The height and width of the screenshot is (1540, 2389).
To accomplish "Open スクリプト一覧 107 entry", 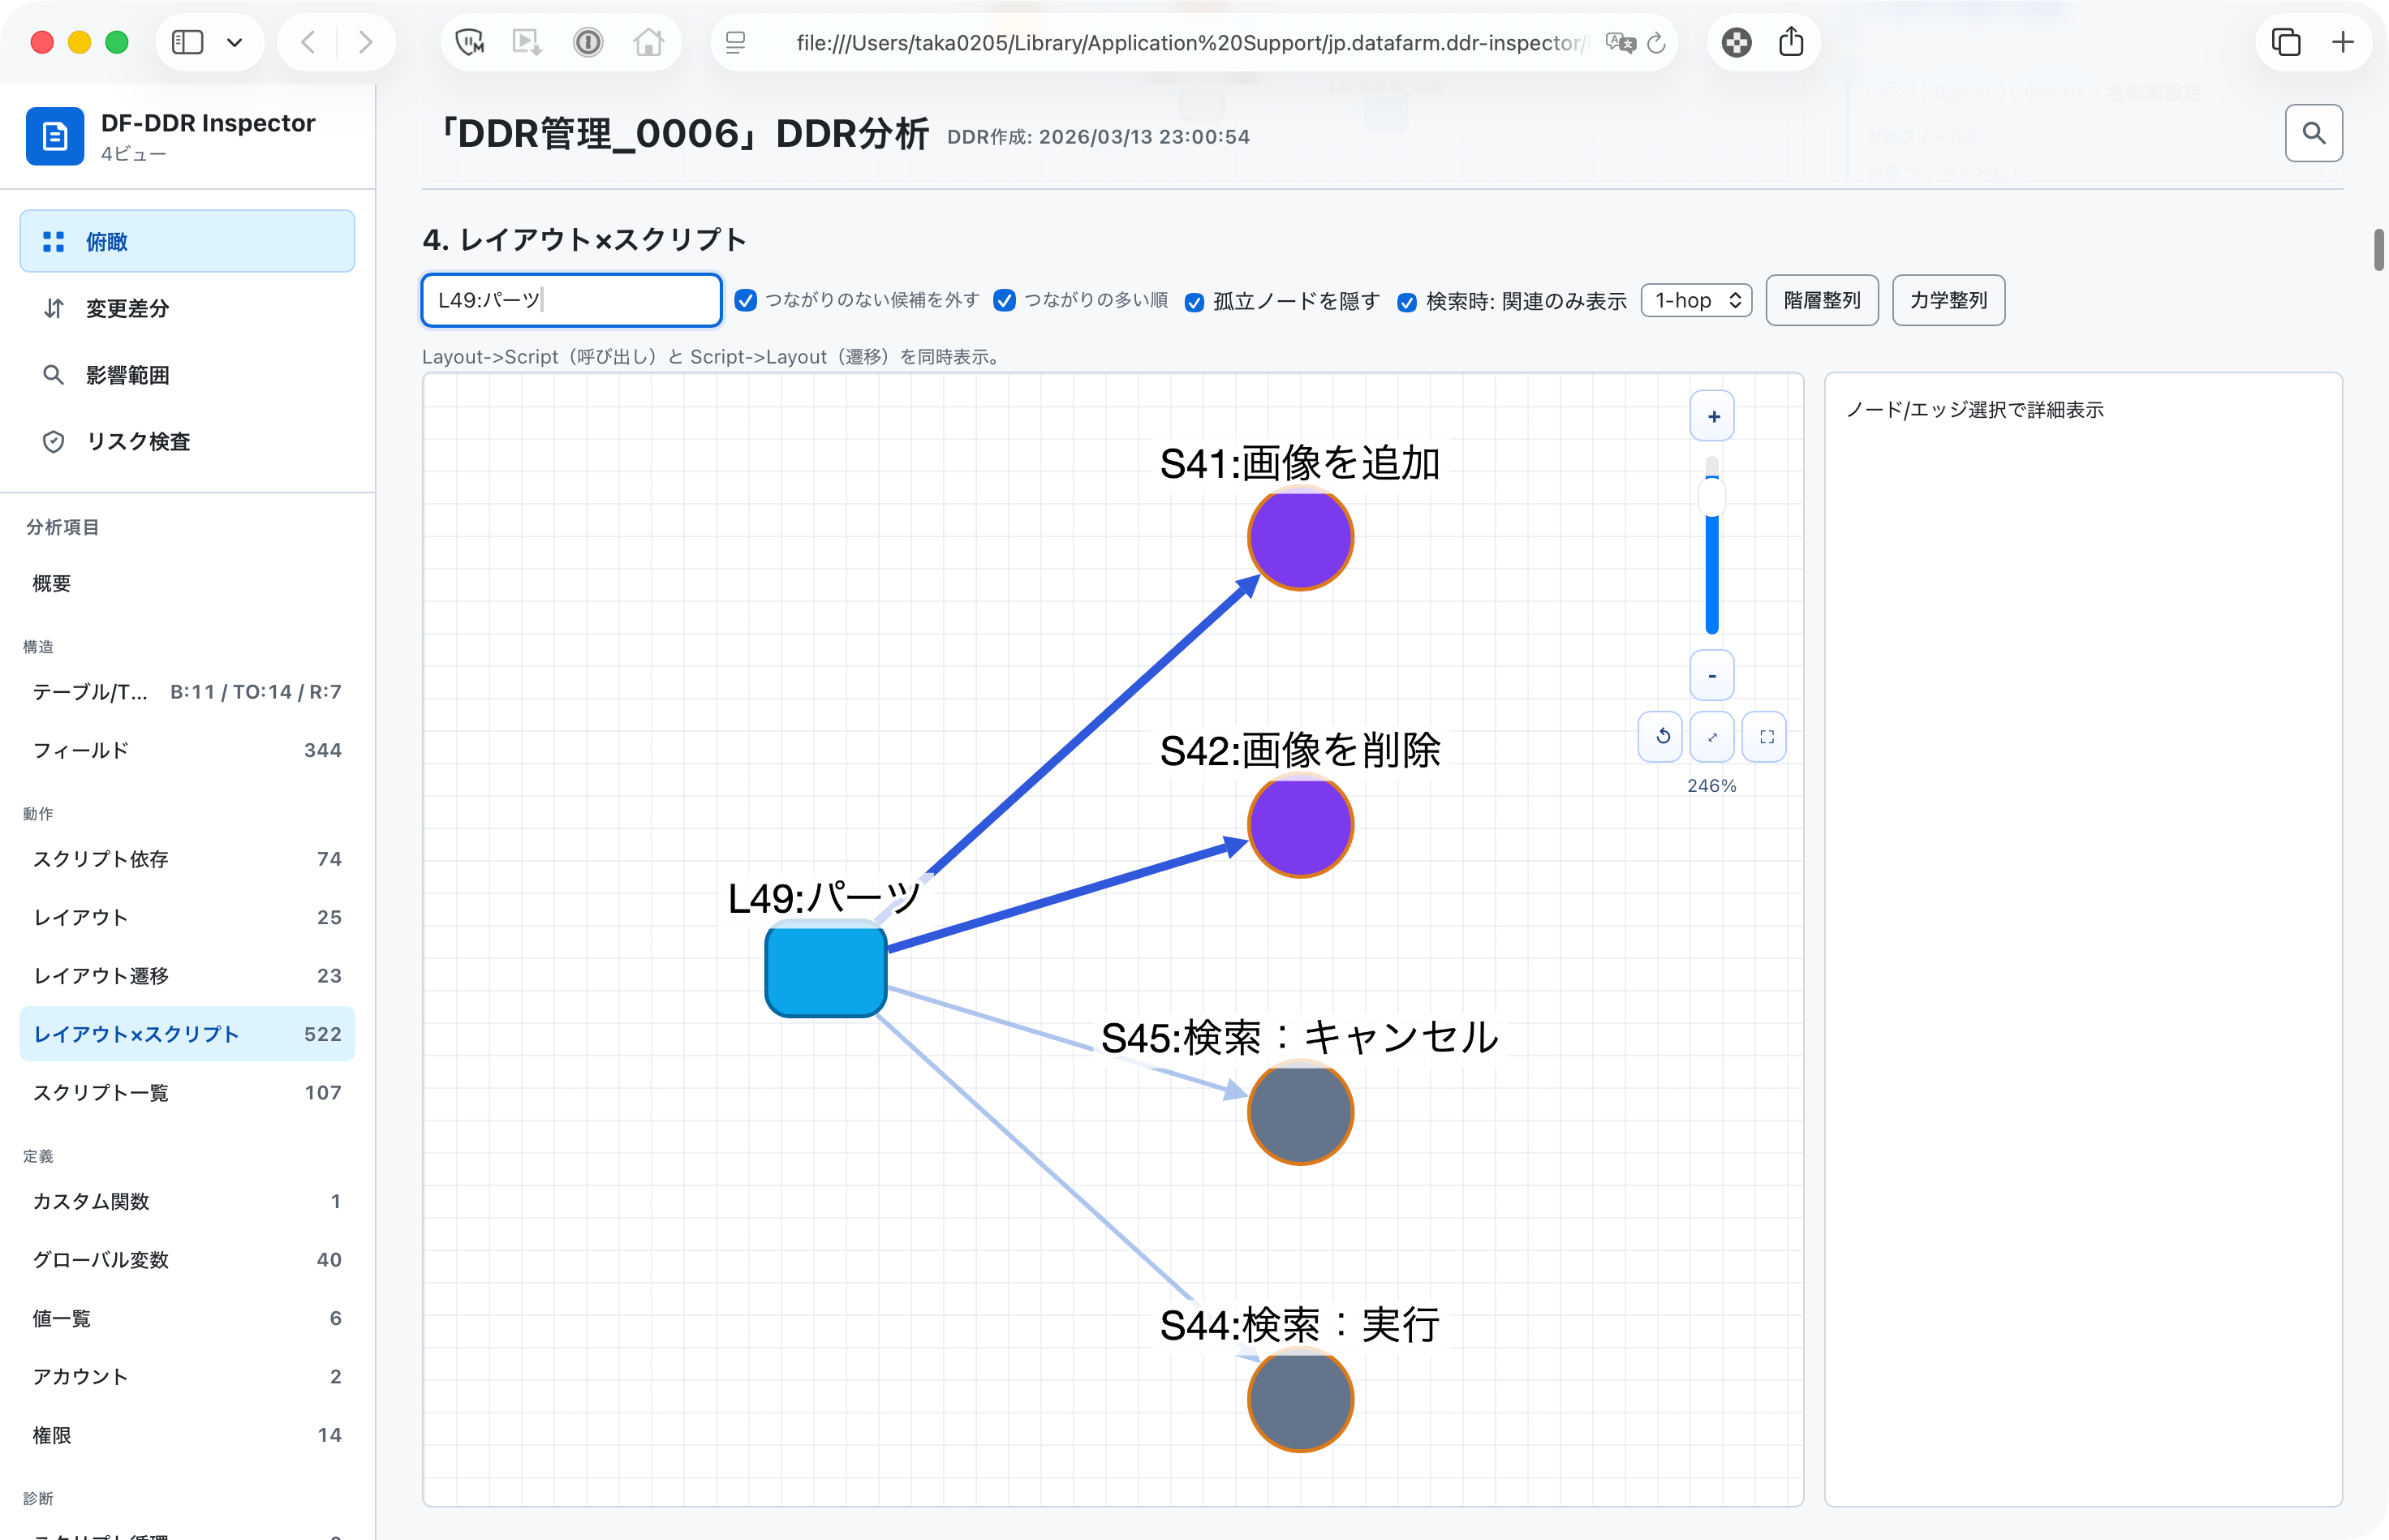I will pos(187,1092).
